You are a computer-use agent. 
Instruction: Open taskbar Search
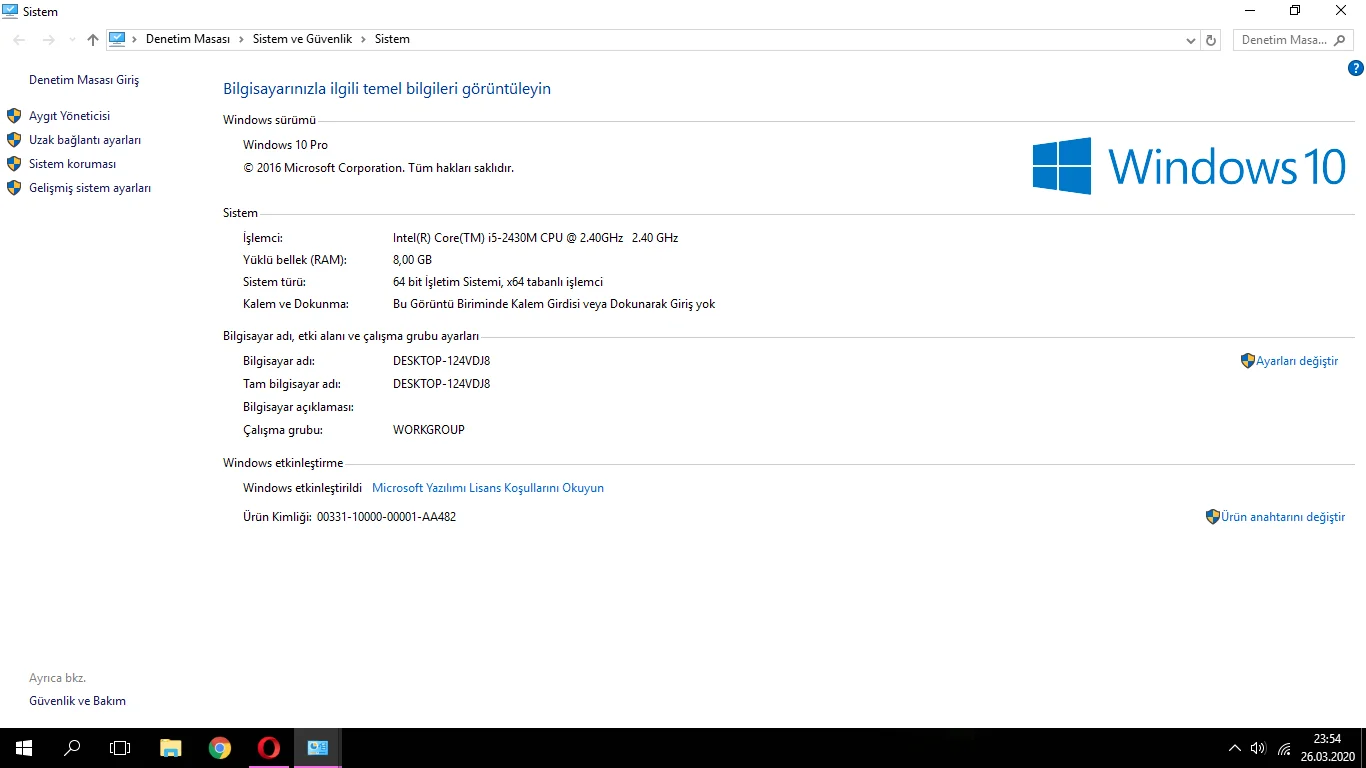click(72, 748)
